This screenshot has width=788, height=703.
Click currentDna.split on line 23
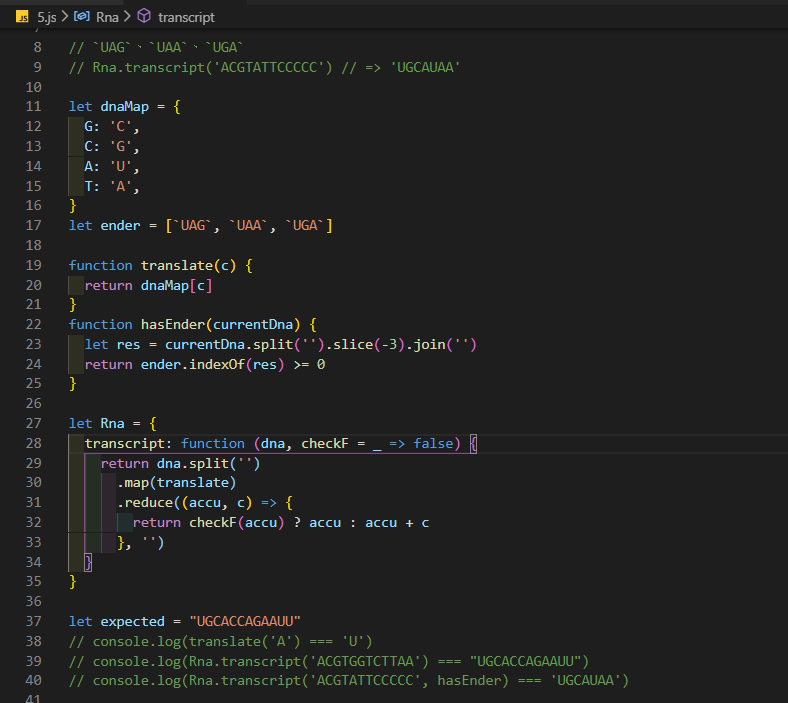click(229, 345)
